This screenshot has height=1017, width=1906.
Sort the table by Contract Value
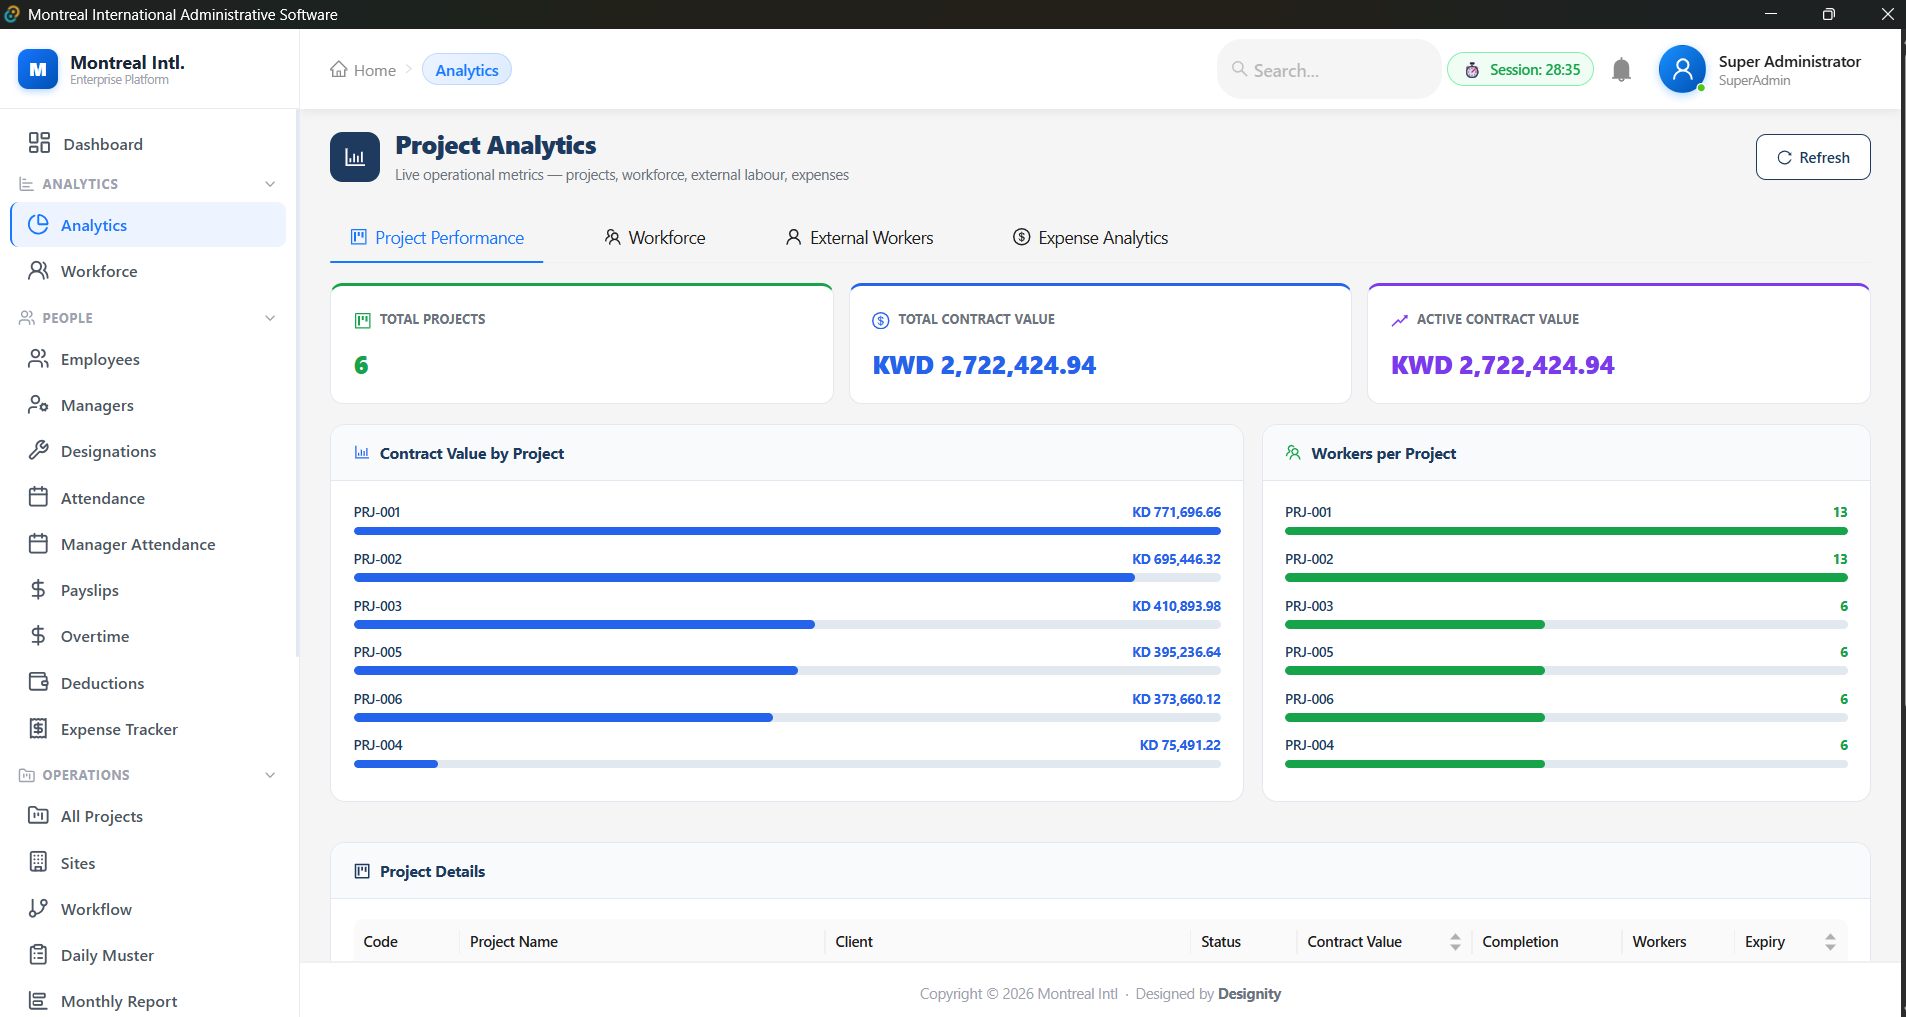(1455, 942)
